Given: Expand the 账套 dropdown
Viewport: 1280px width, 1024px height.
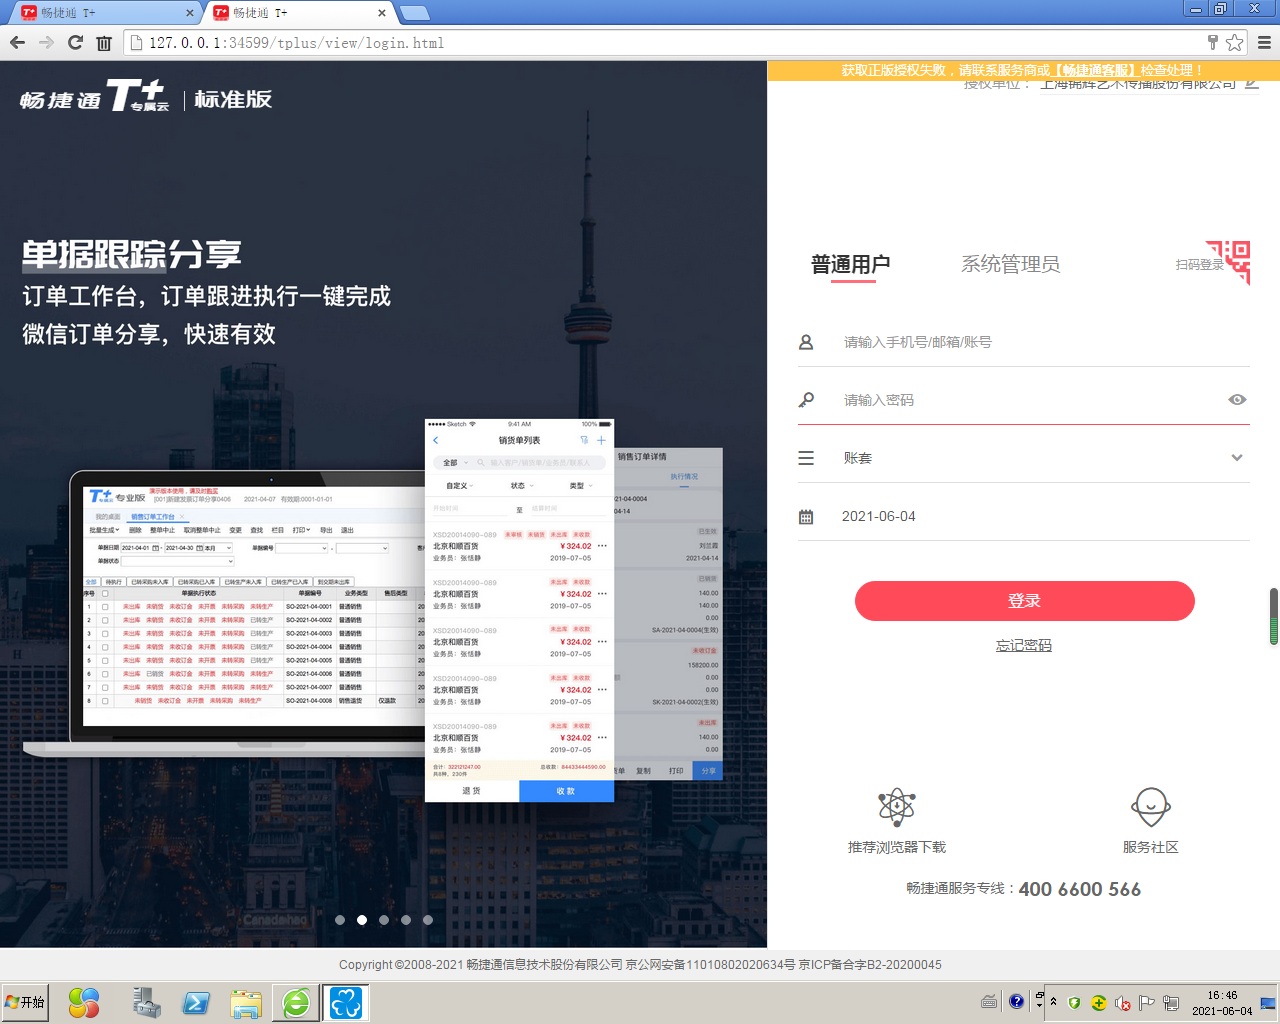Looking at the screenshot, I should coord(1237,458).
